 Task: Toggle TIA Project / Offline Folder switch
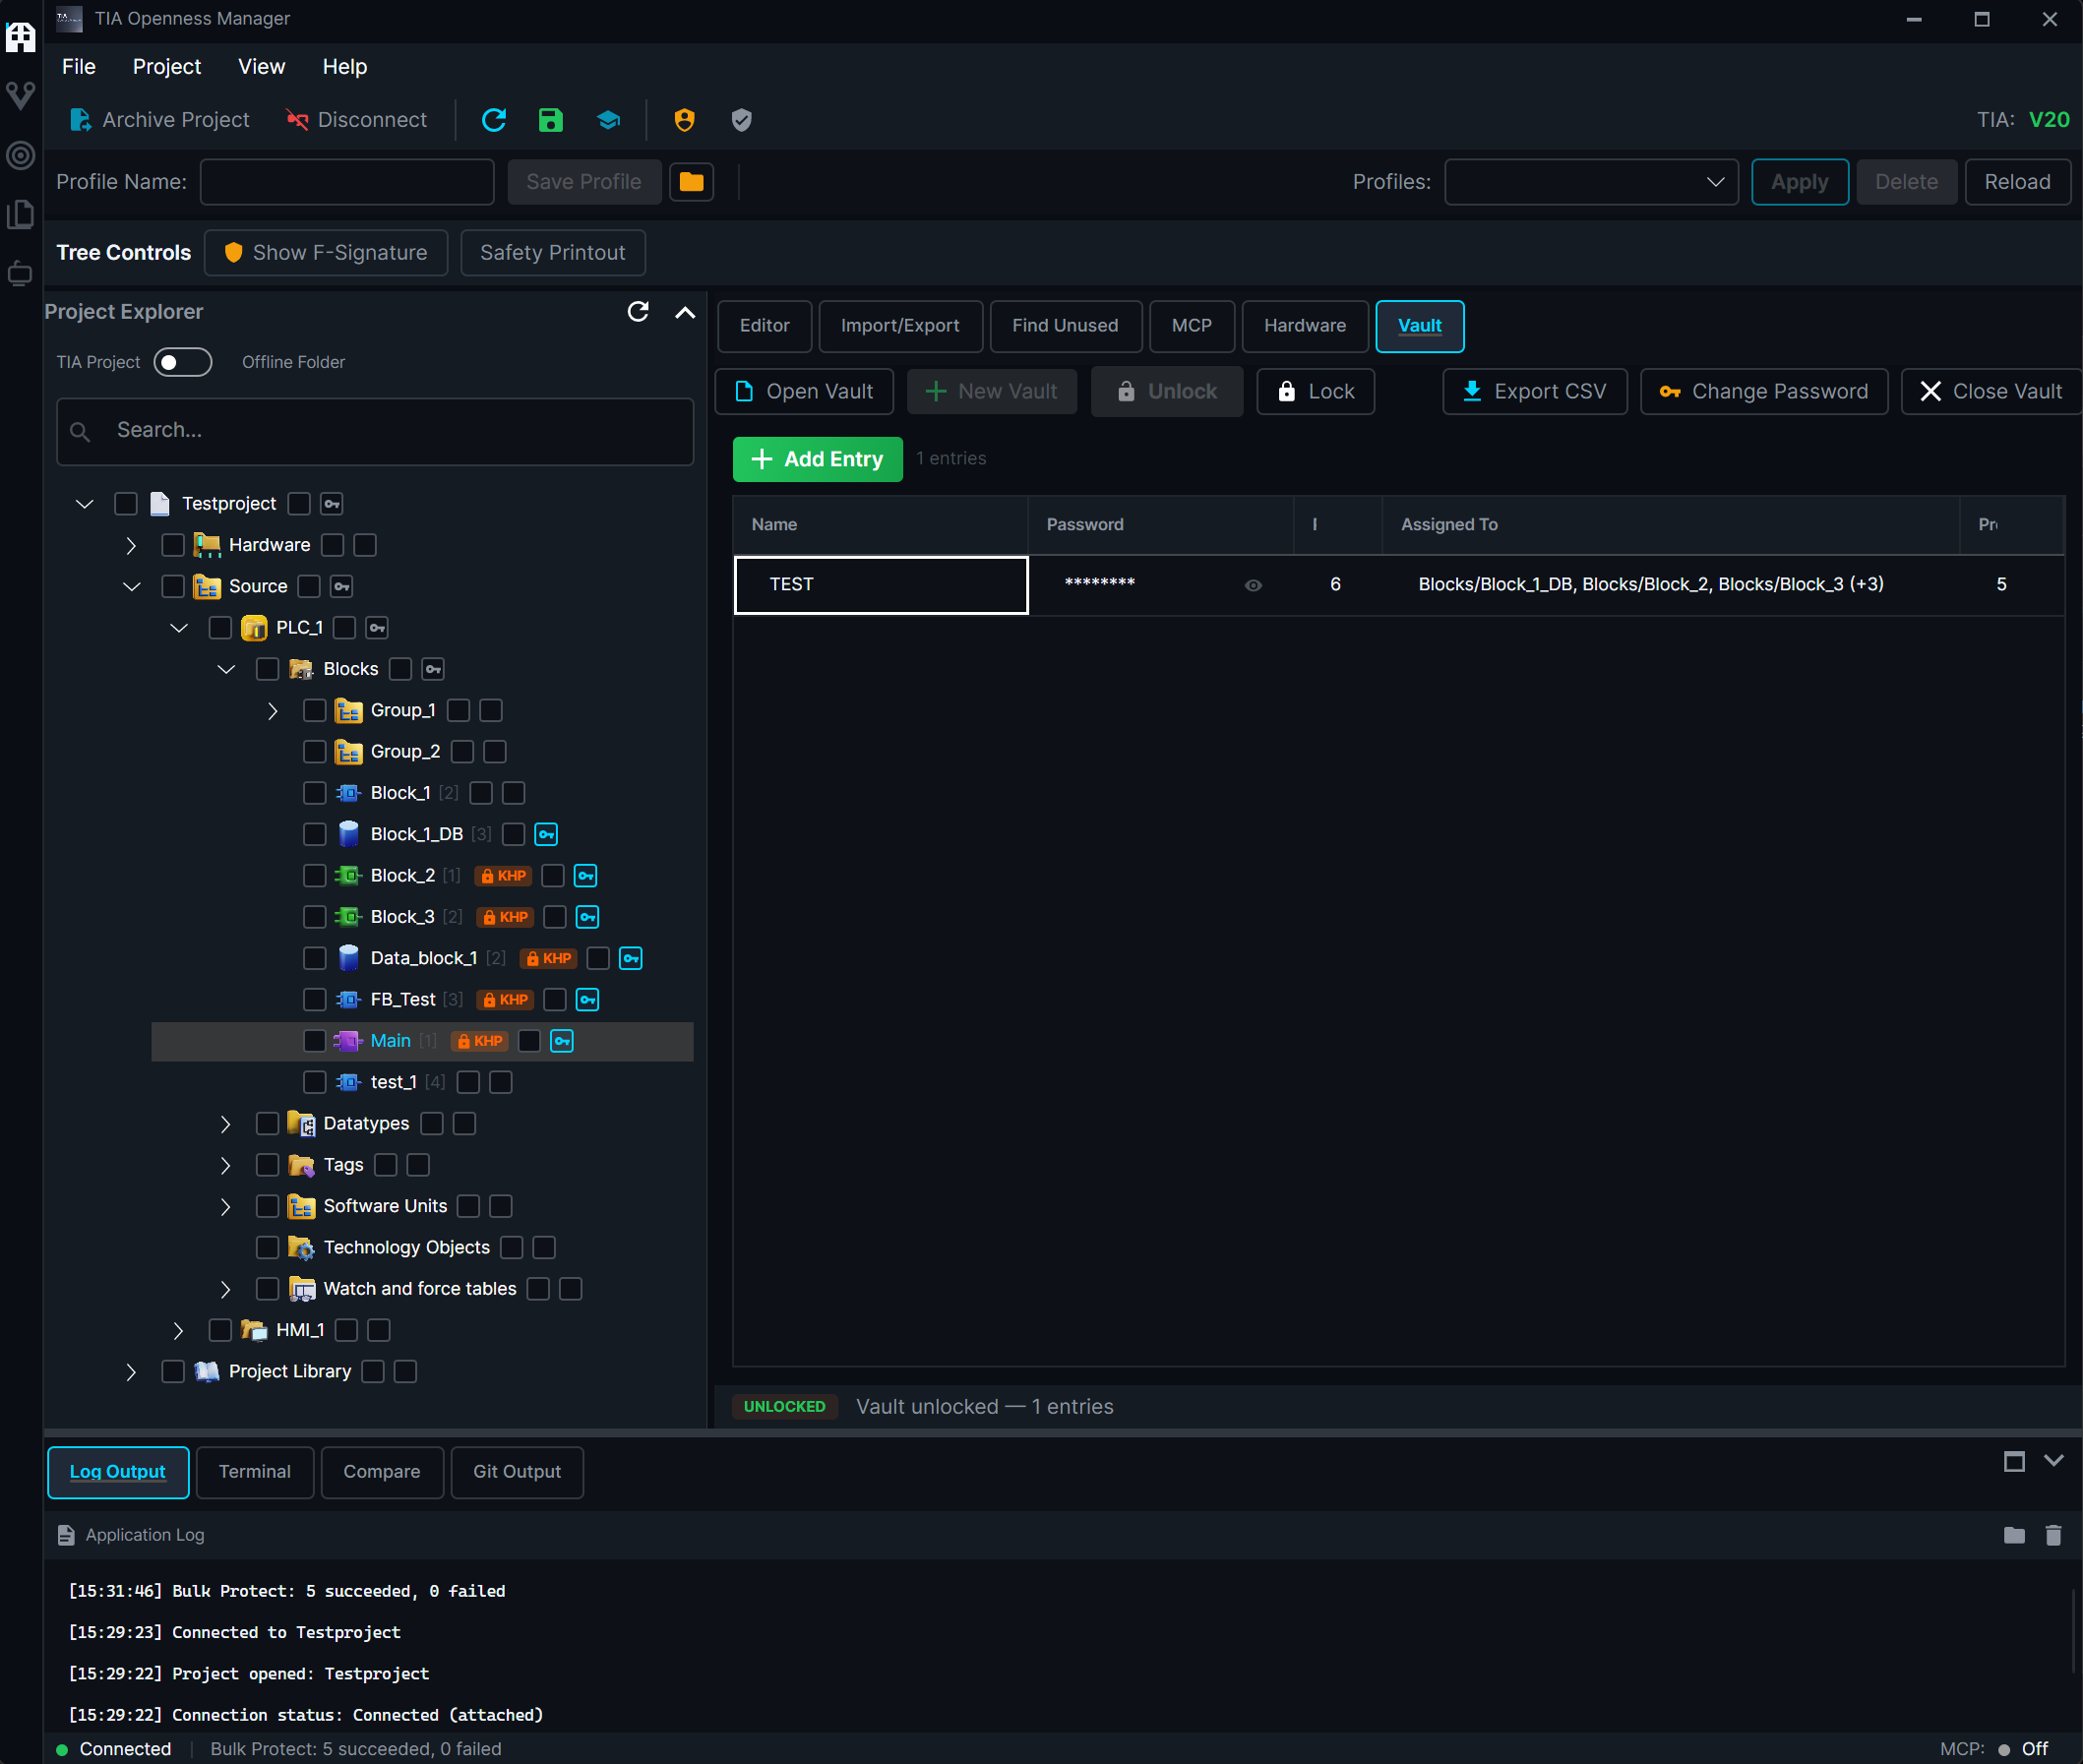click(183, 362)
